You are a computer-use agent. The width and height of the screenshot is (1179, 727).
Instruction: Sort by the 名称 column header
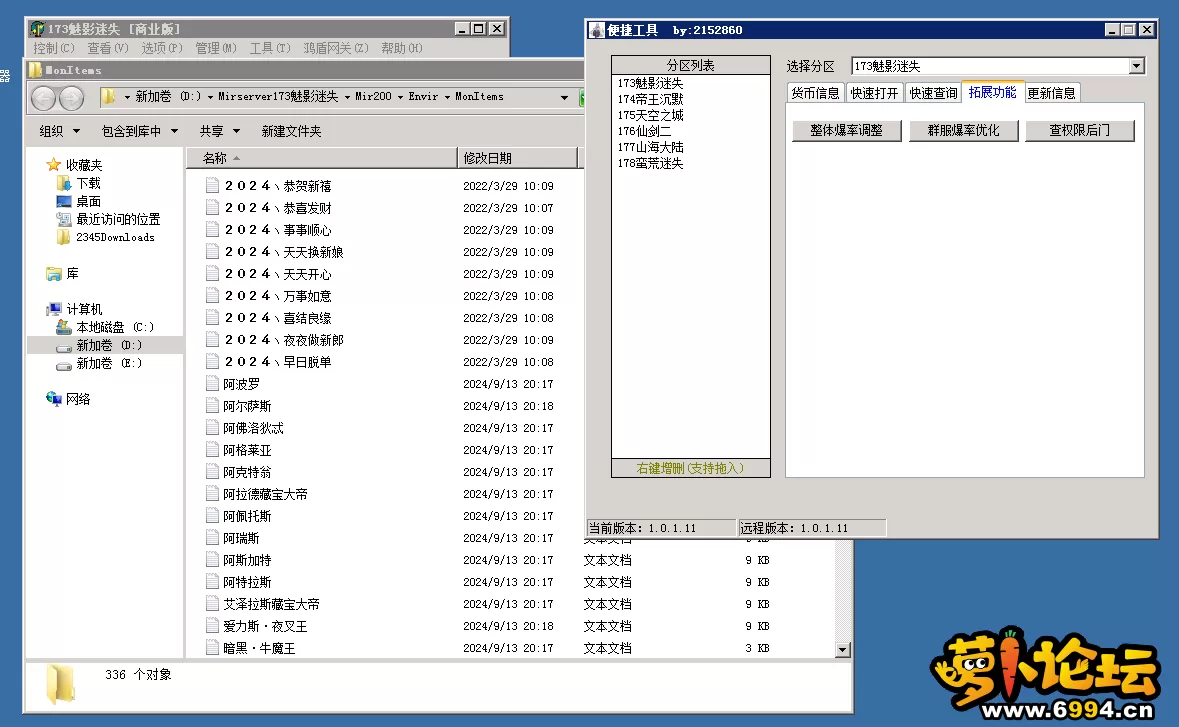tap(321, 158)
